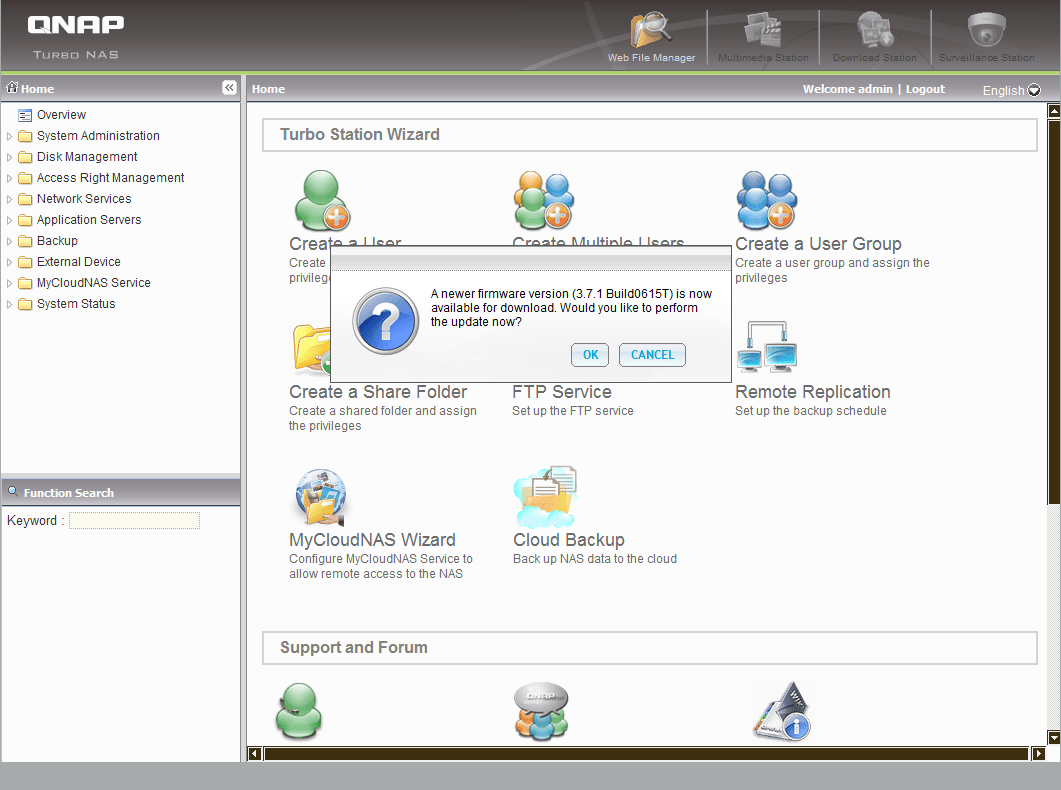Expand Network Services tree node
Image resolution: width=1061 pixels, height=790 pixels.
click(x=9, y=199)
